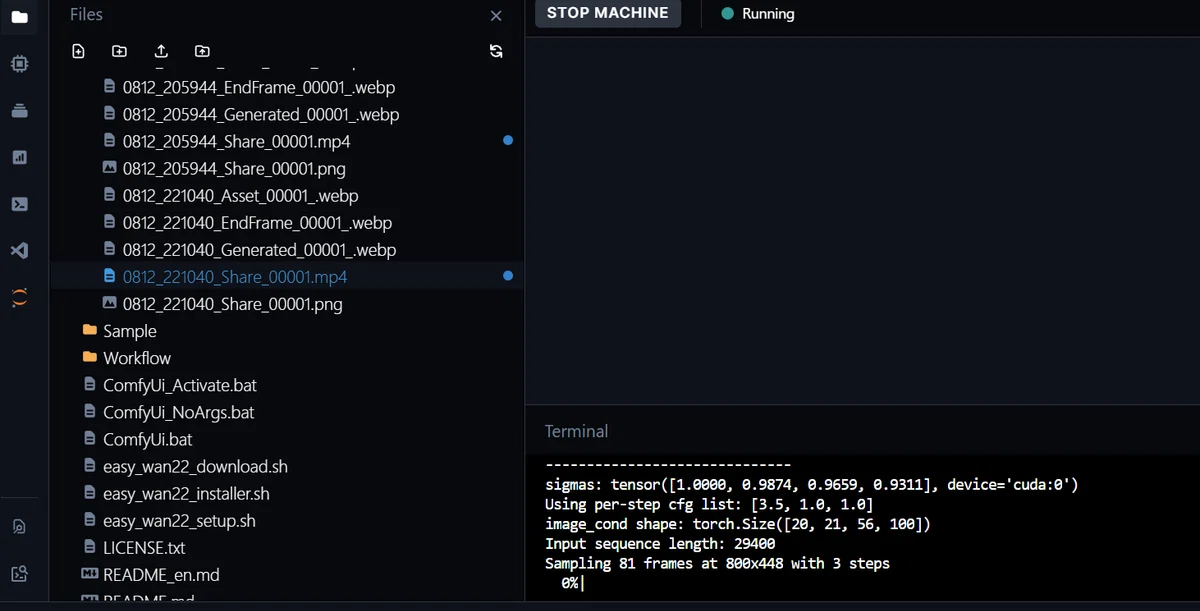Click the 'Using per-step cfg list' line
Screen dimensions: 1200x611
[709, 504]
